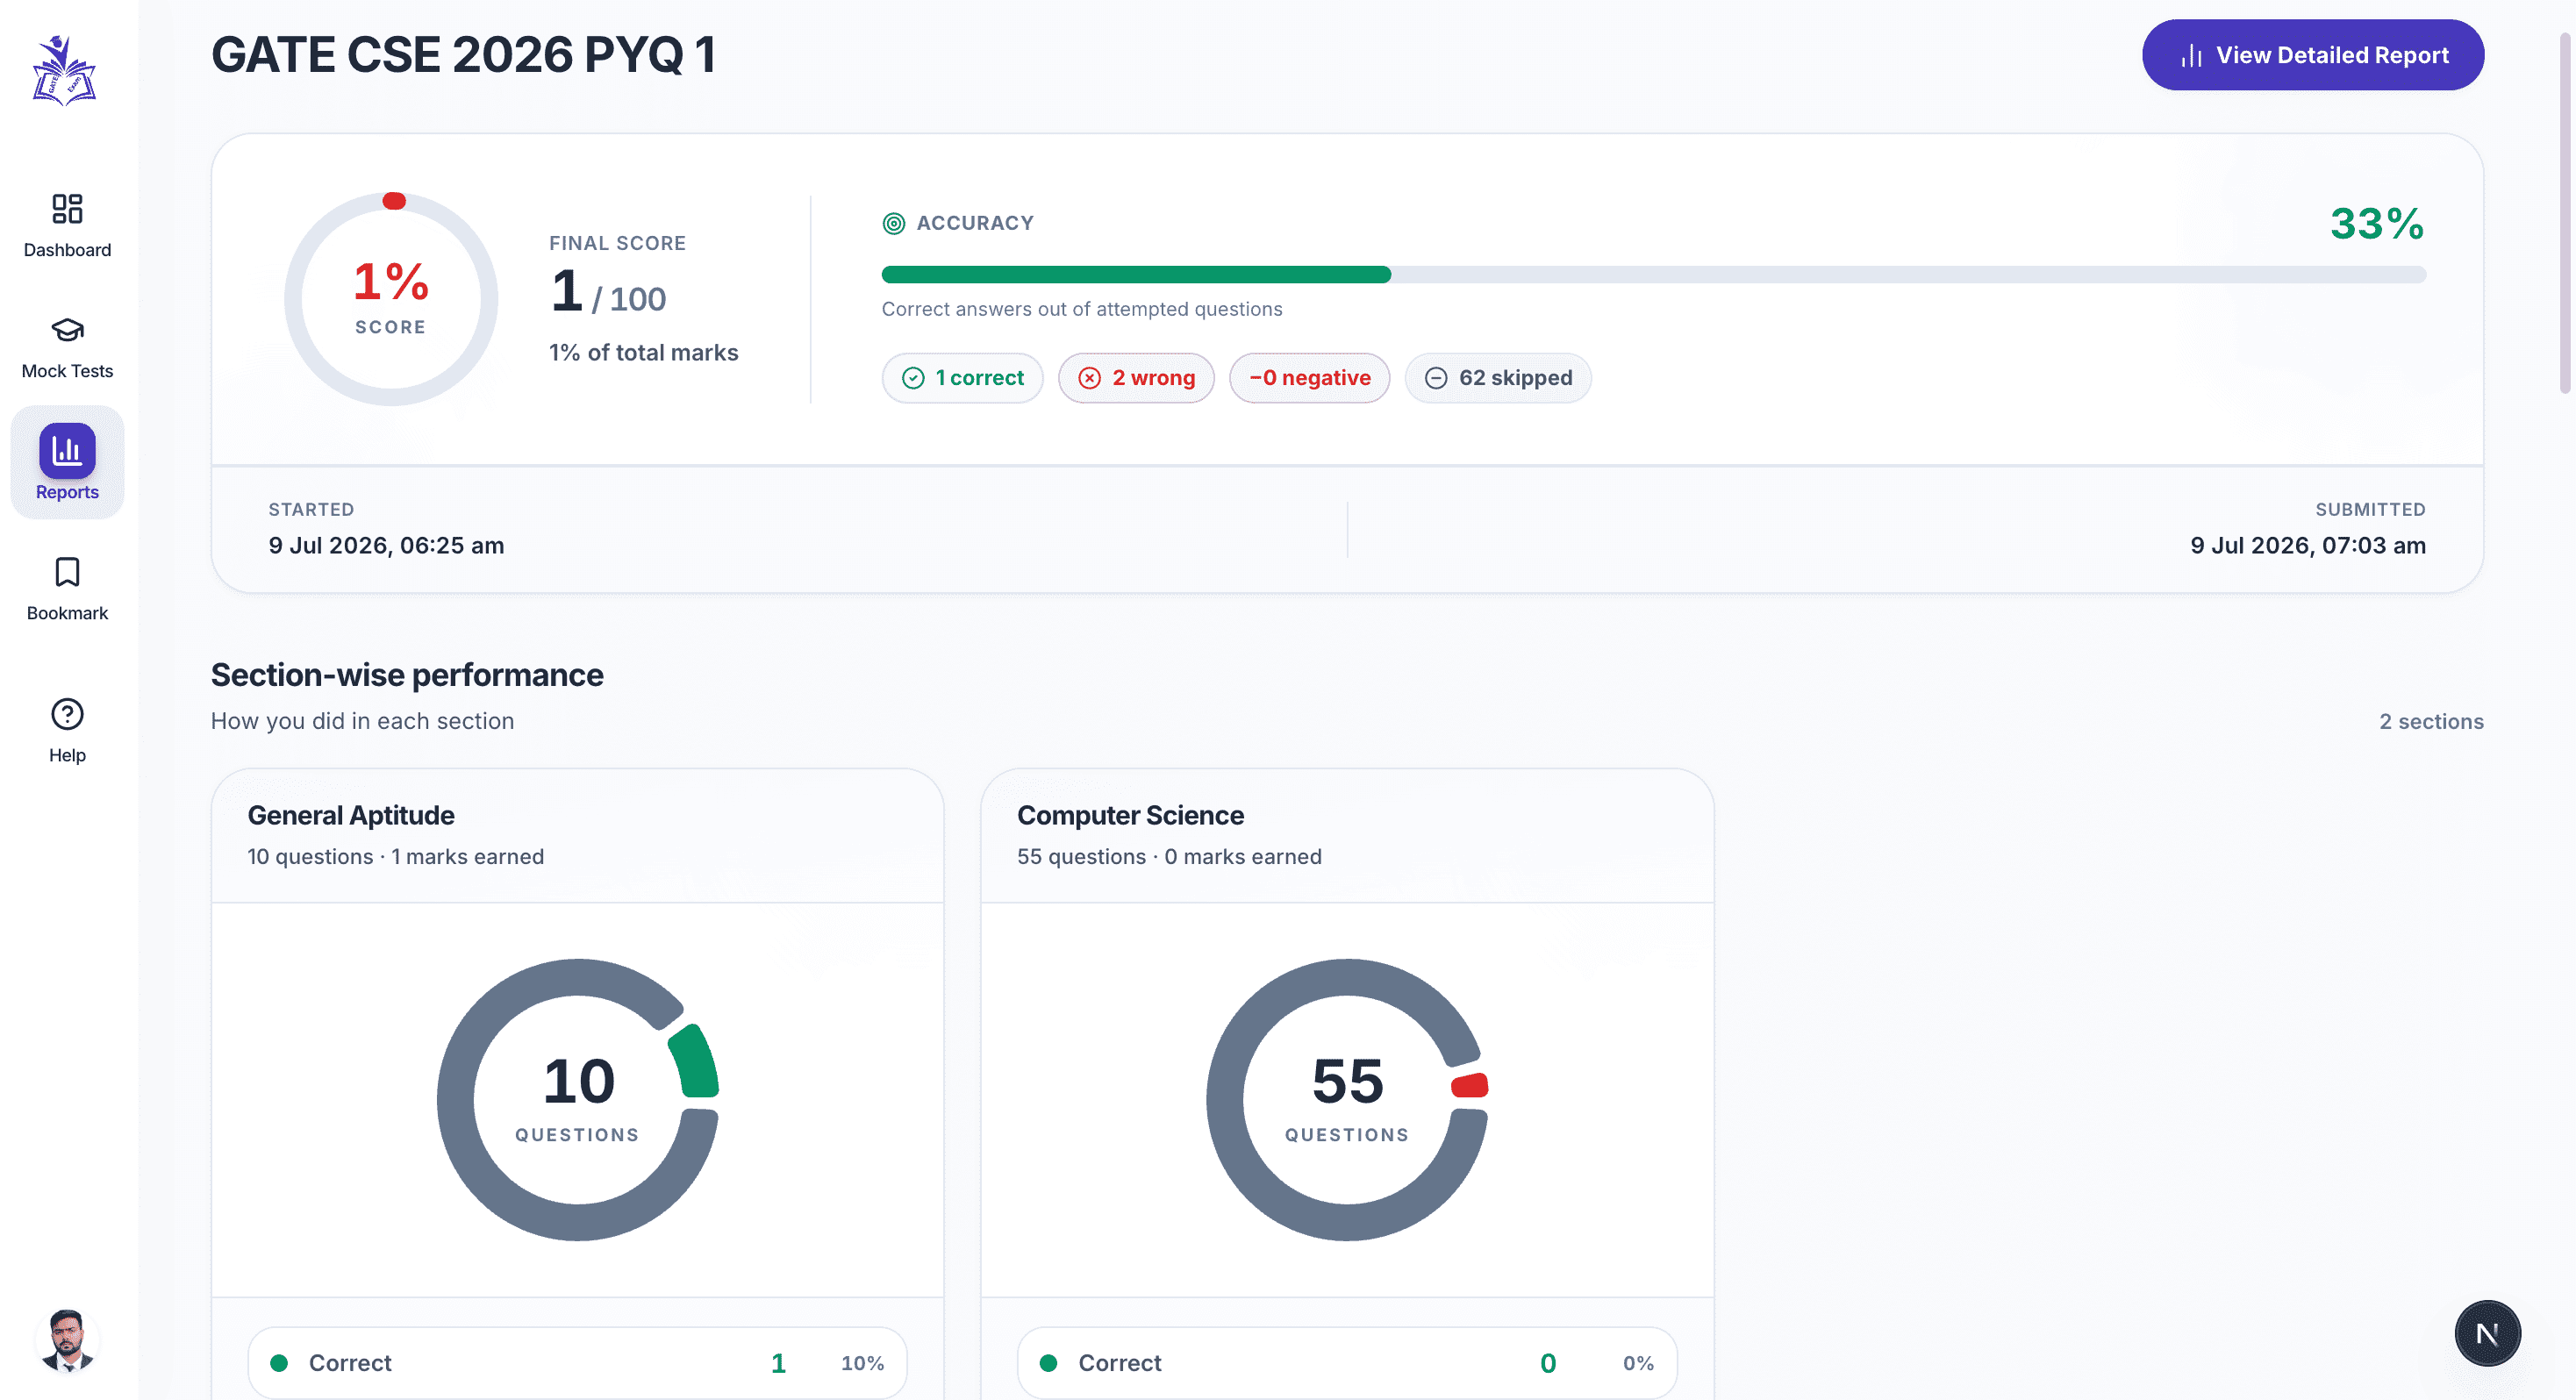Click the minus circle in skipped chip

pyautogui.click(x=1436, y=378)
